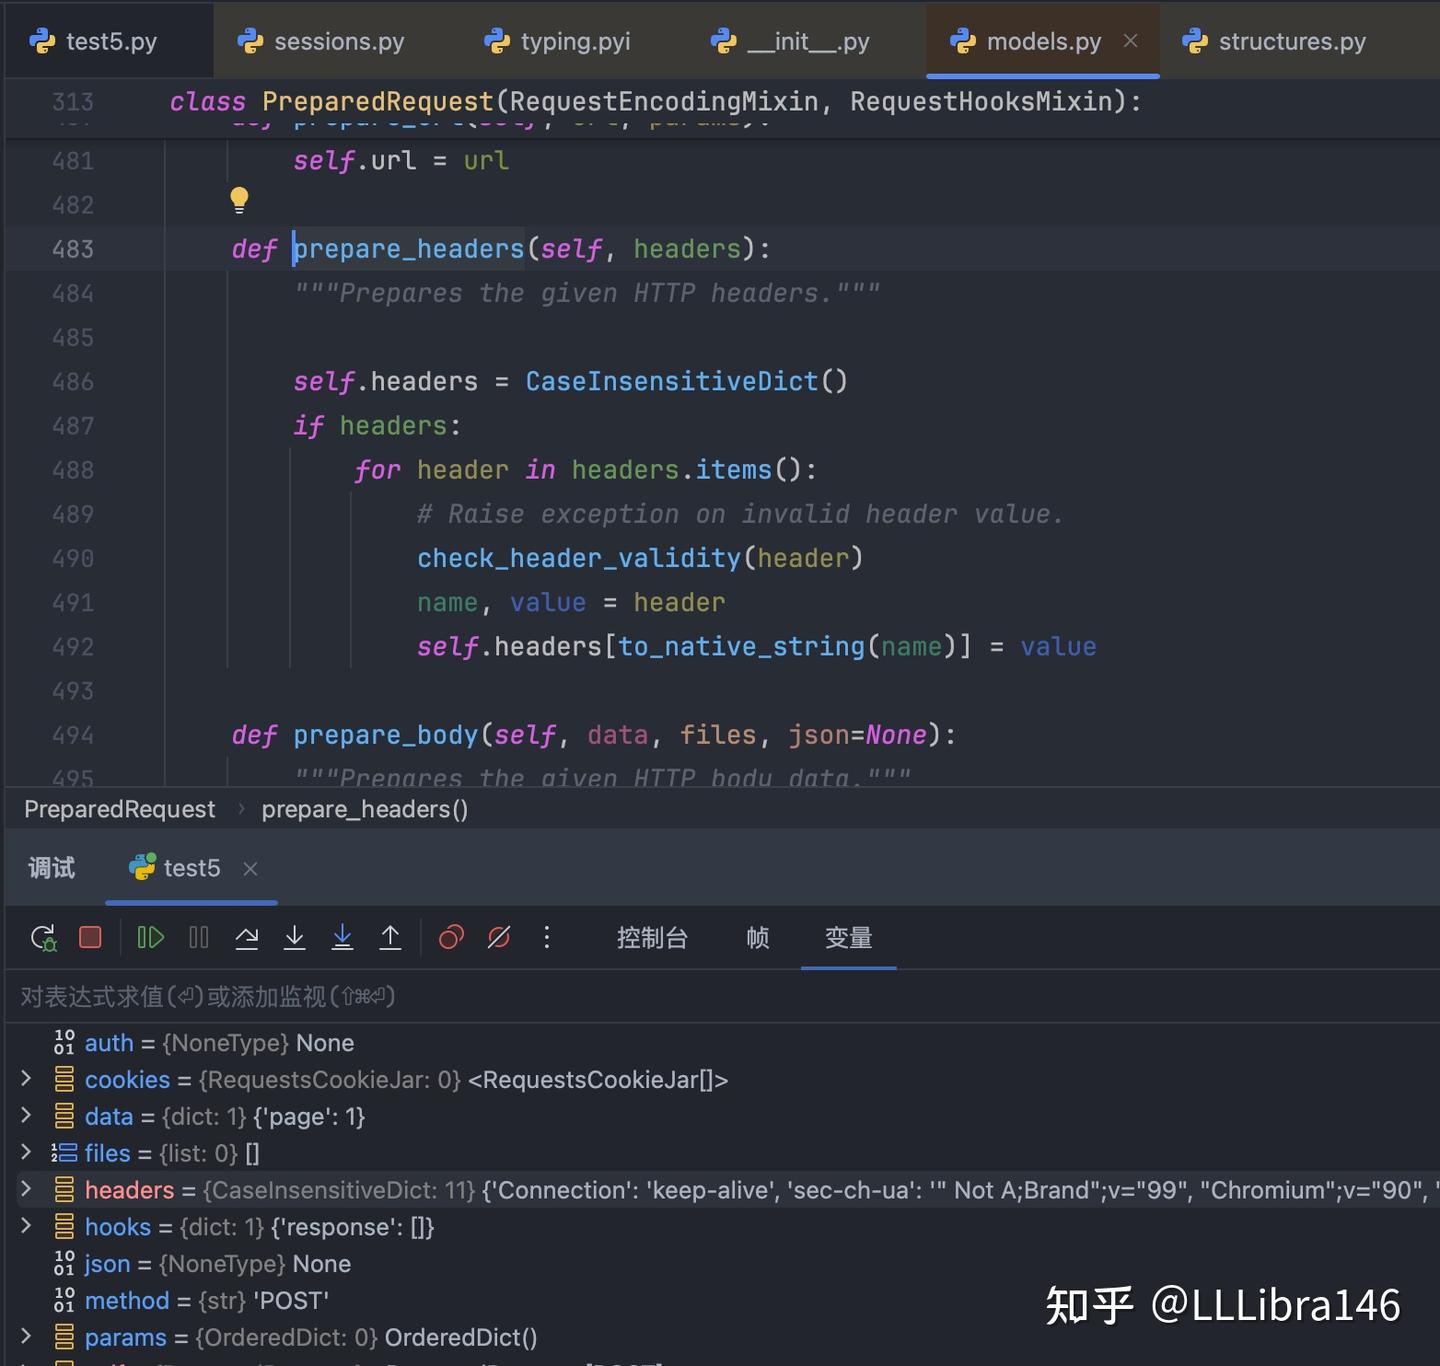
Task: Mute breakpoints with slashed circle icon
Action: (499, 937)
